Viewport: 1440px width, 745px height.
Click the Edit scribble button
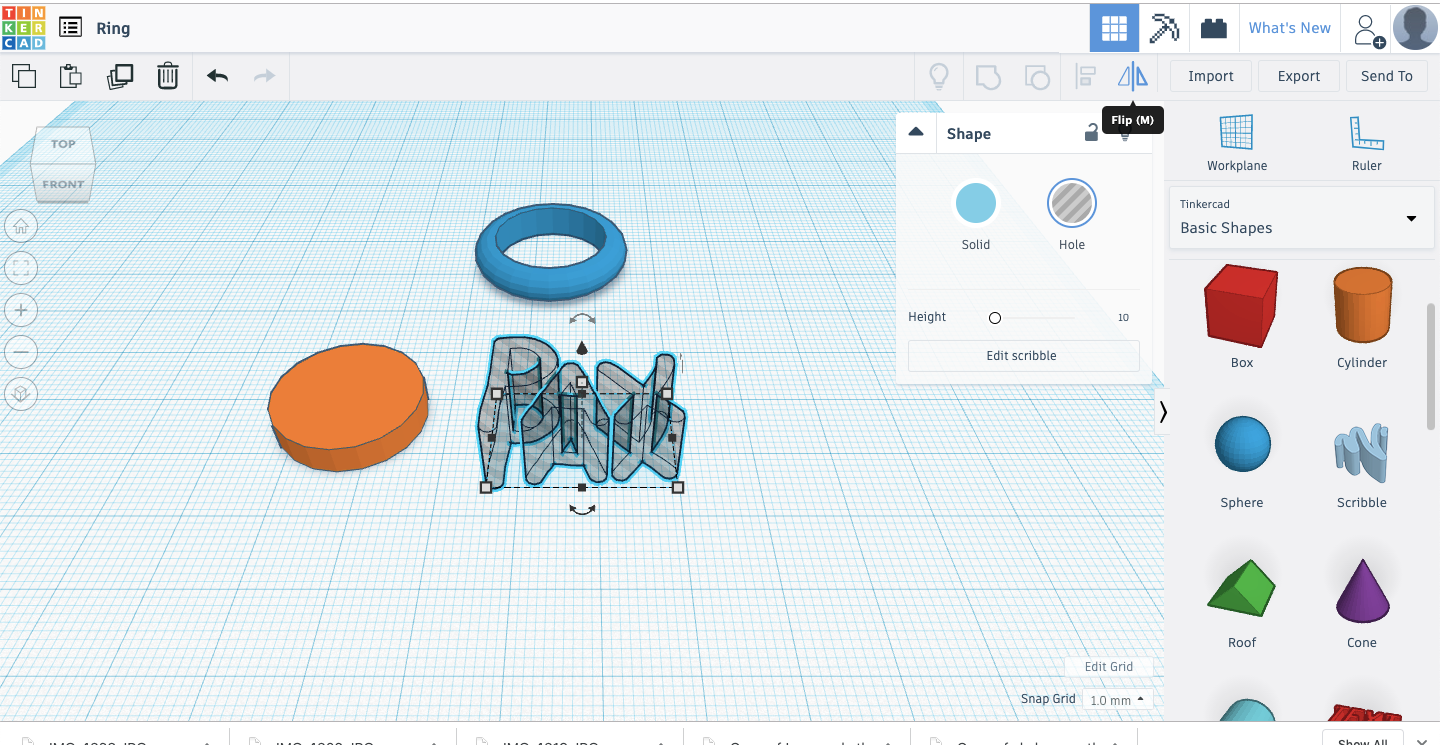(x=1023, y=355)
